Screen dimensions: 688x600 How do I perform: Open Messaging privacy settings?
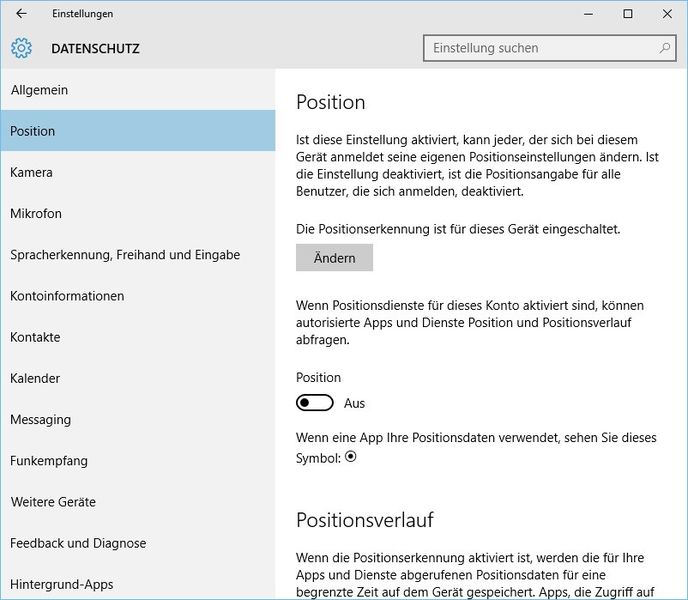(40, 420)
